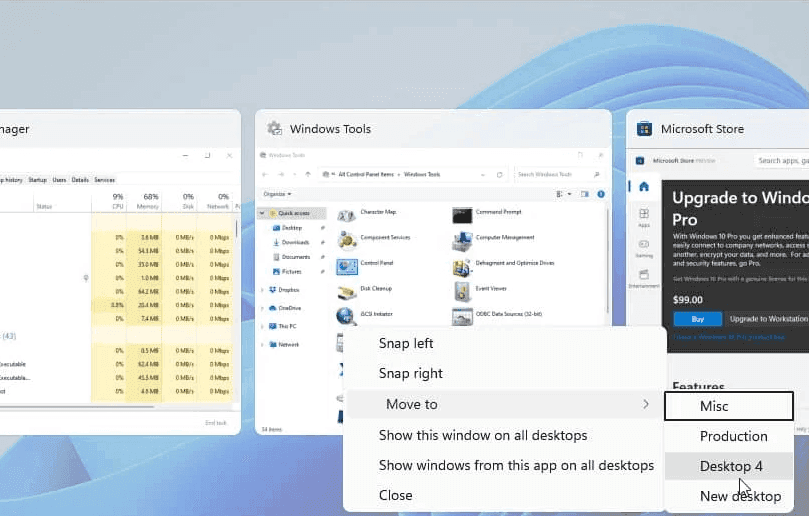
Task: Open the Command Prompt icon
Action: [462, 215]
